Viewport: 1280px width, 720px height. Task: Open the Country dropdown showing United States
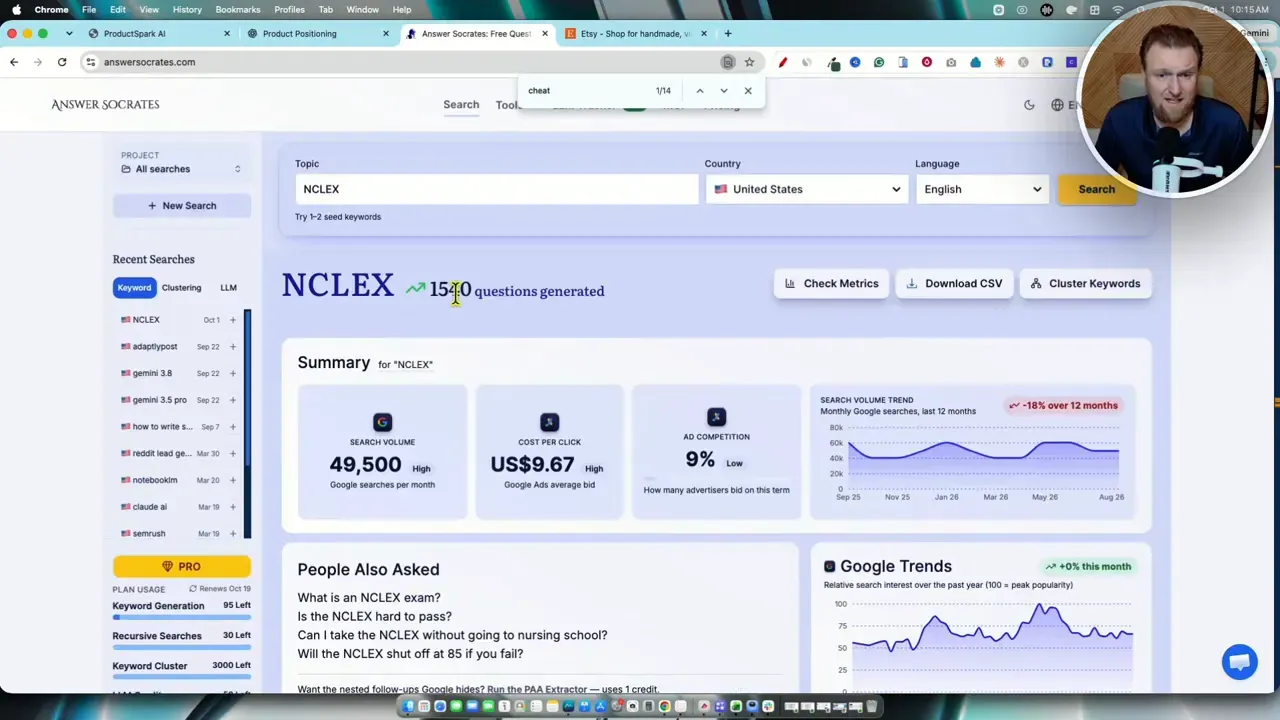806,189
